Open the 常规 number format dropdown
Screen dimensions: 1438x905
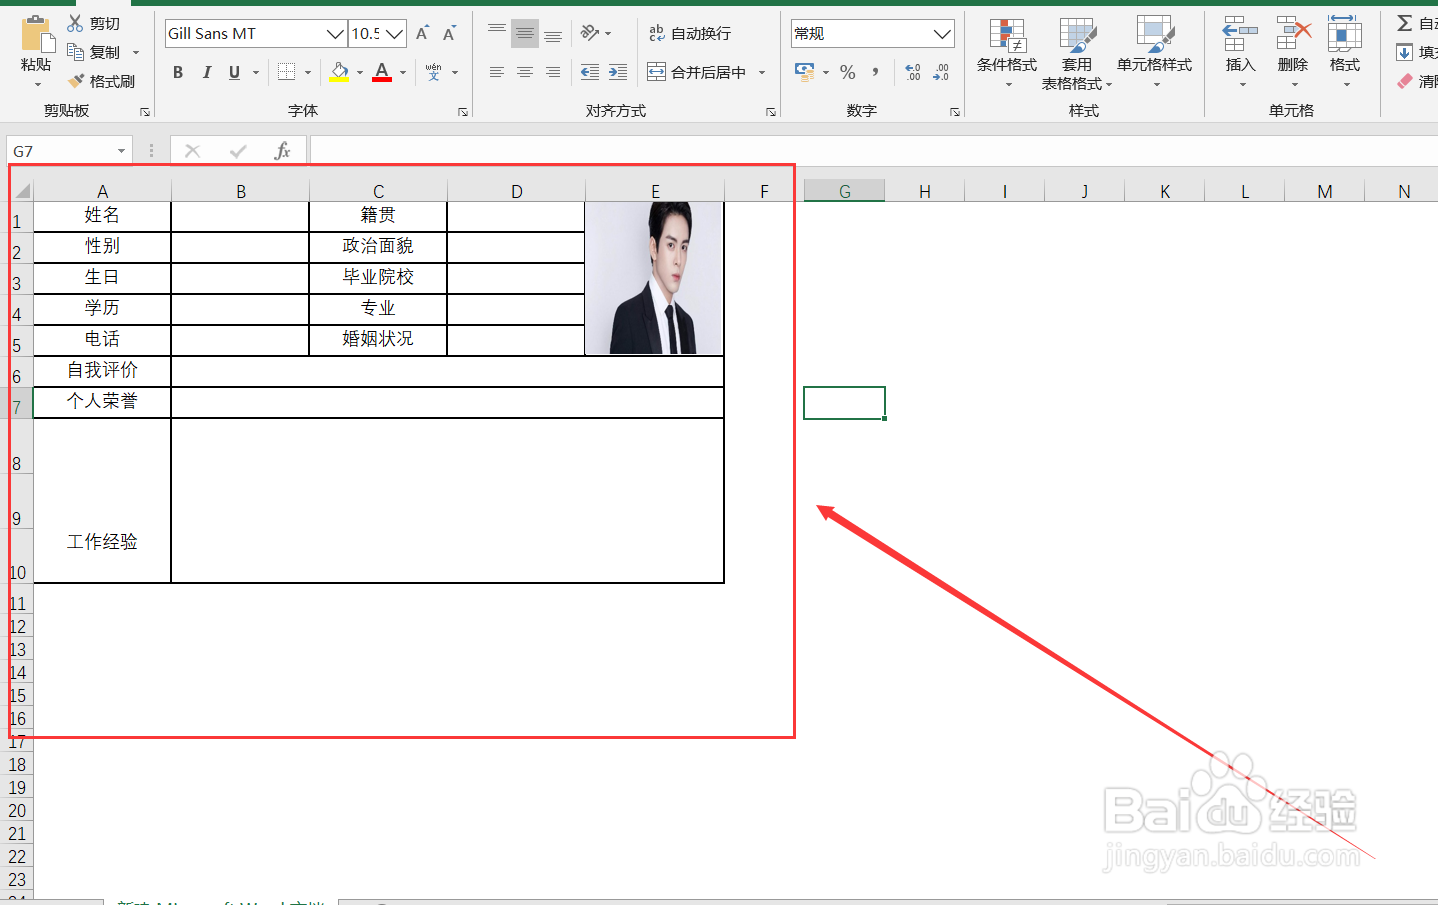pos(941,33)
